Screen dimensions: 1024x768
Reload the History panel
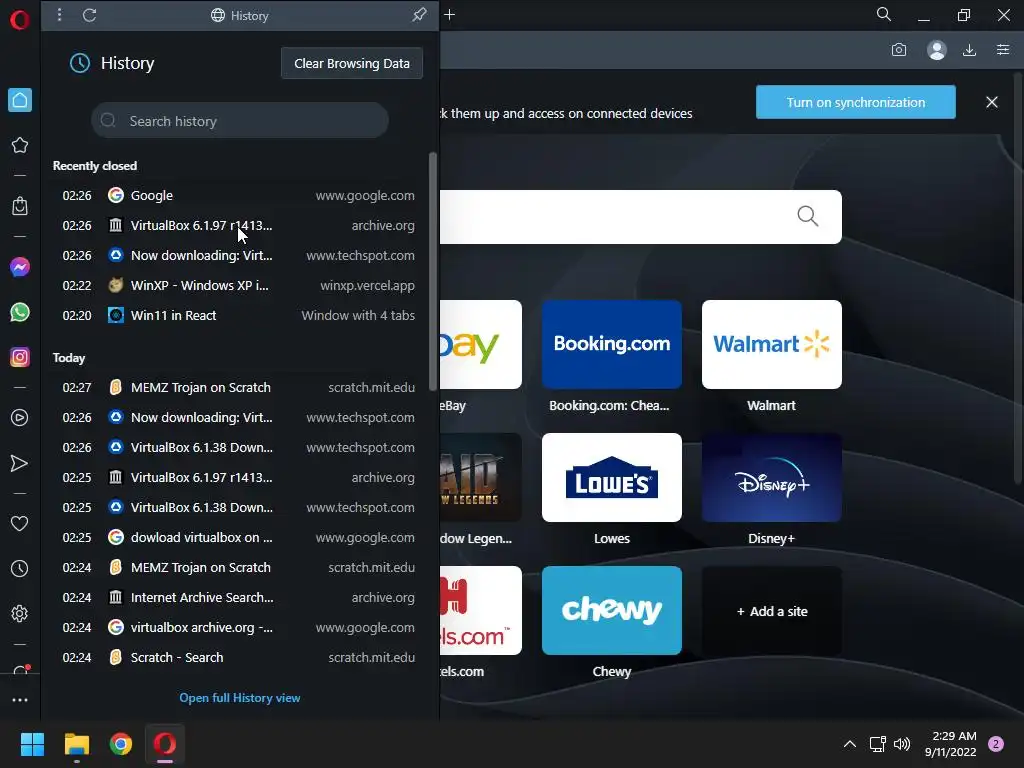click(89, 15)
